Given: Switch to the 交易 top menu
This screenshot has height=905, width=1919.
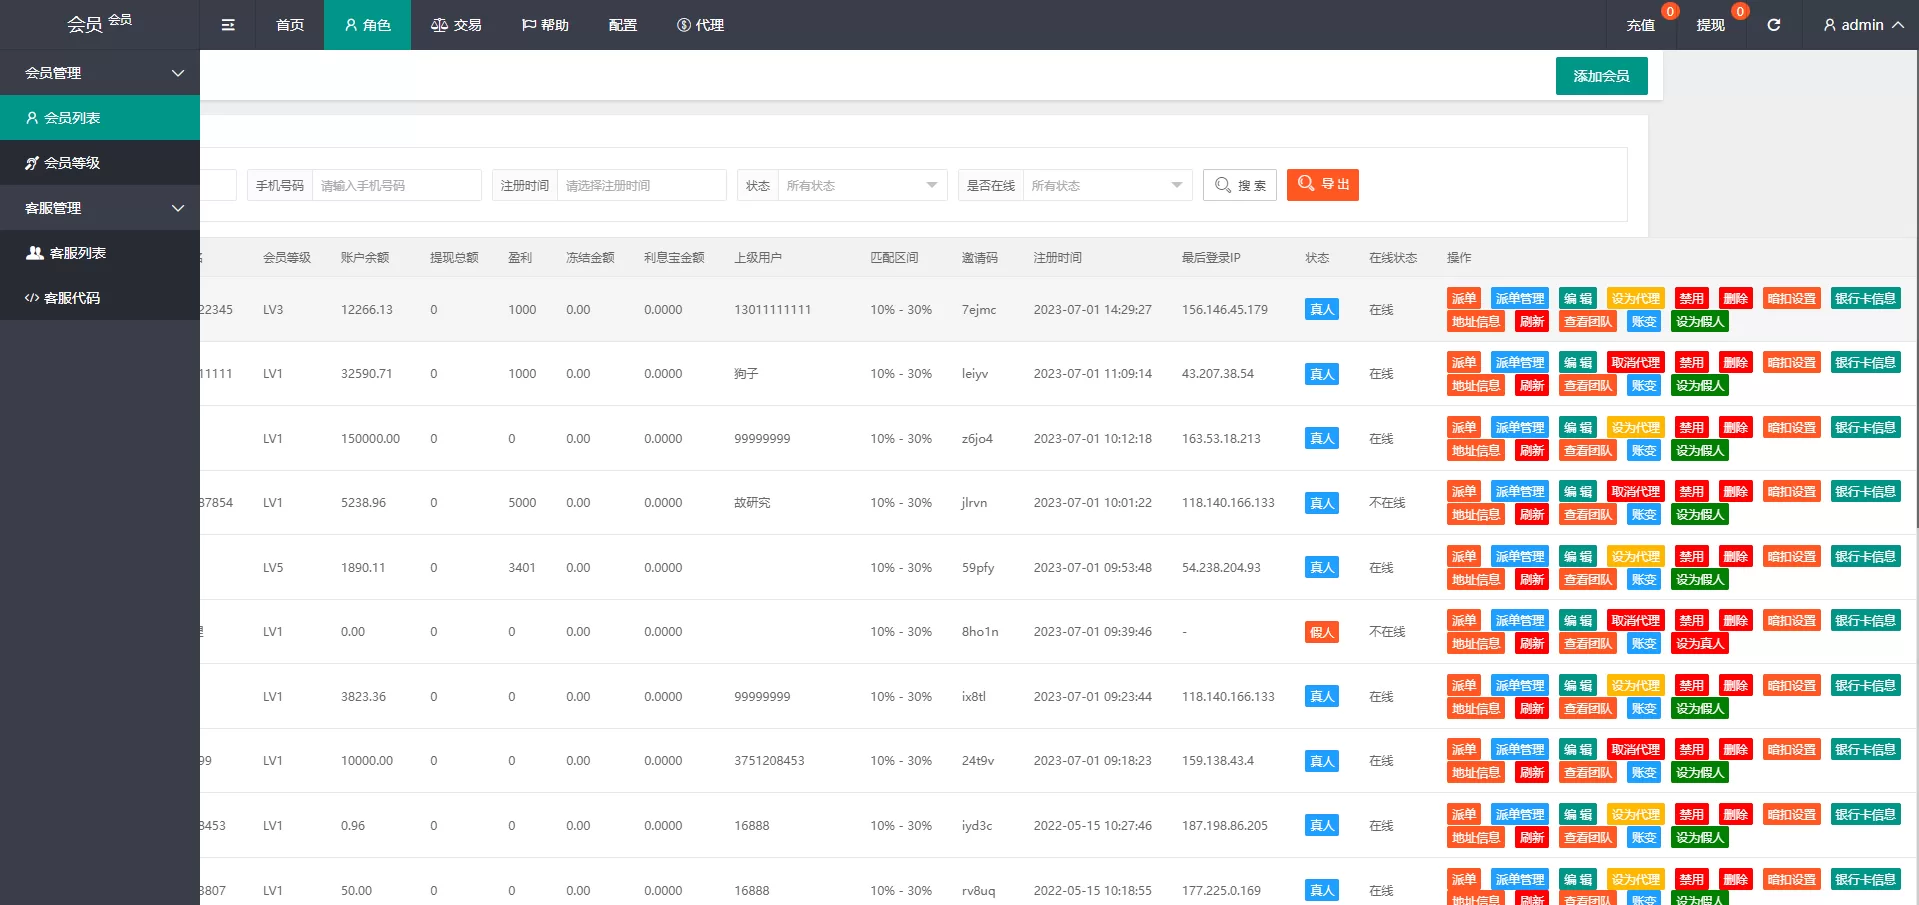Looking at the screenshot, I should [x=456, y=25].
